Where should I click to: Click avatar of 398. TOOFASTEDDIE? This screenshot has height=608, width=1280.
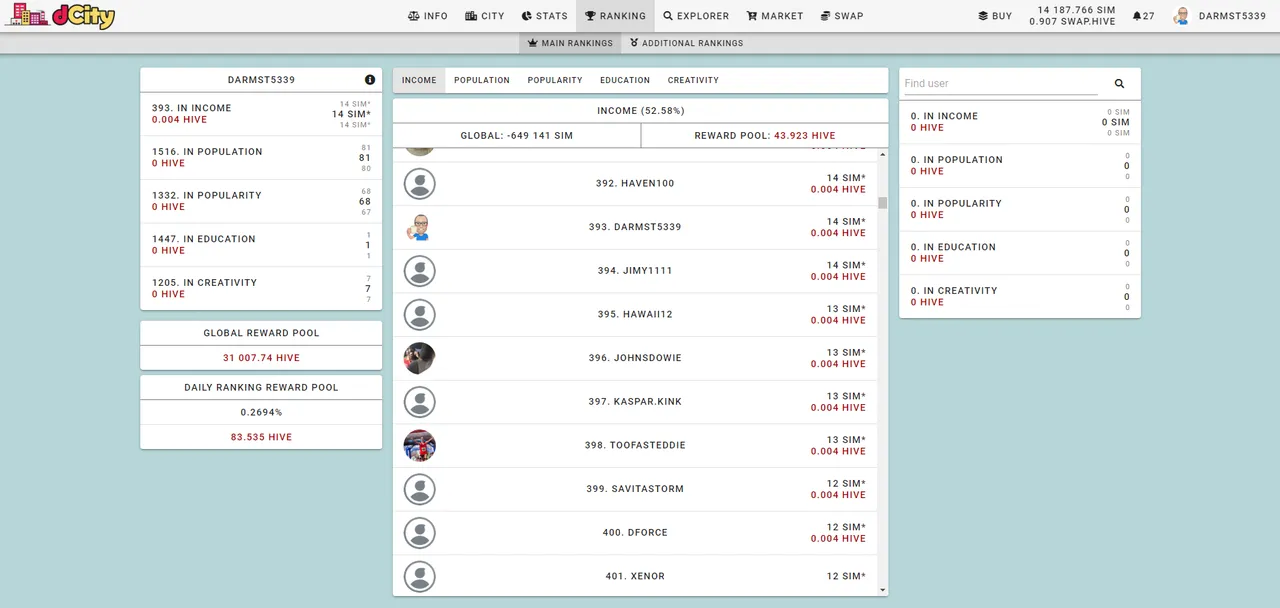click(x=420, y=445)
